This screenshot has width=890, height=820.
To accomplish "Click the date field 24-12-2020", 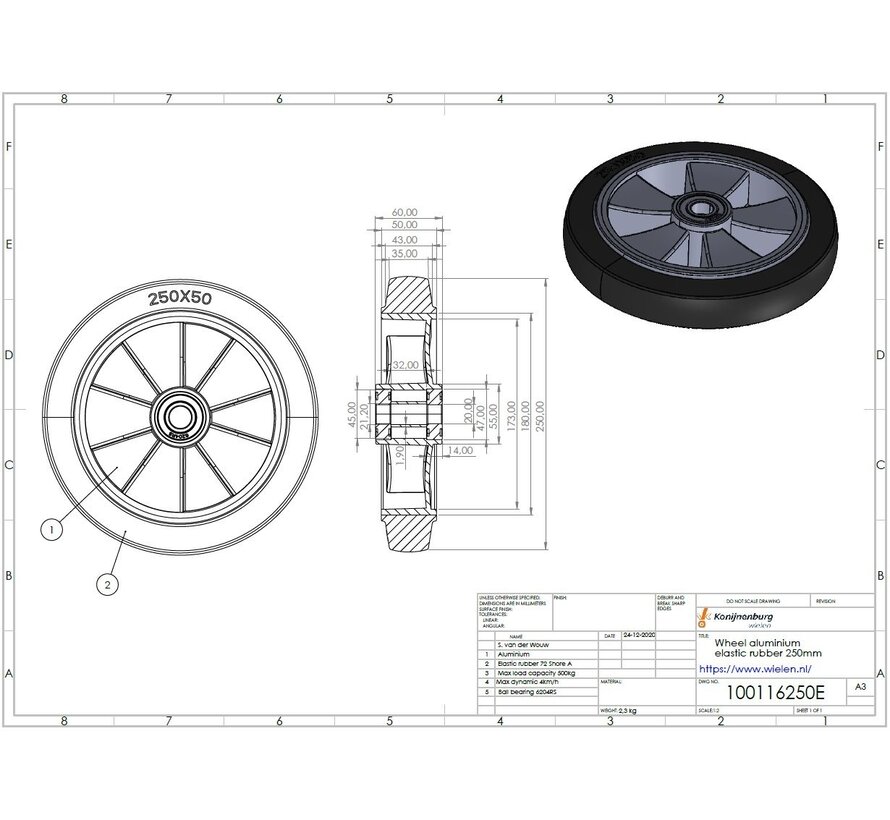I will click(x=640, y=633).
